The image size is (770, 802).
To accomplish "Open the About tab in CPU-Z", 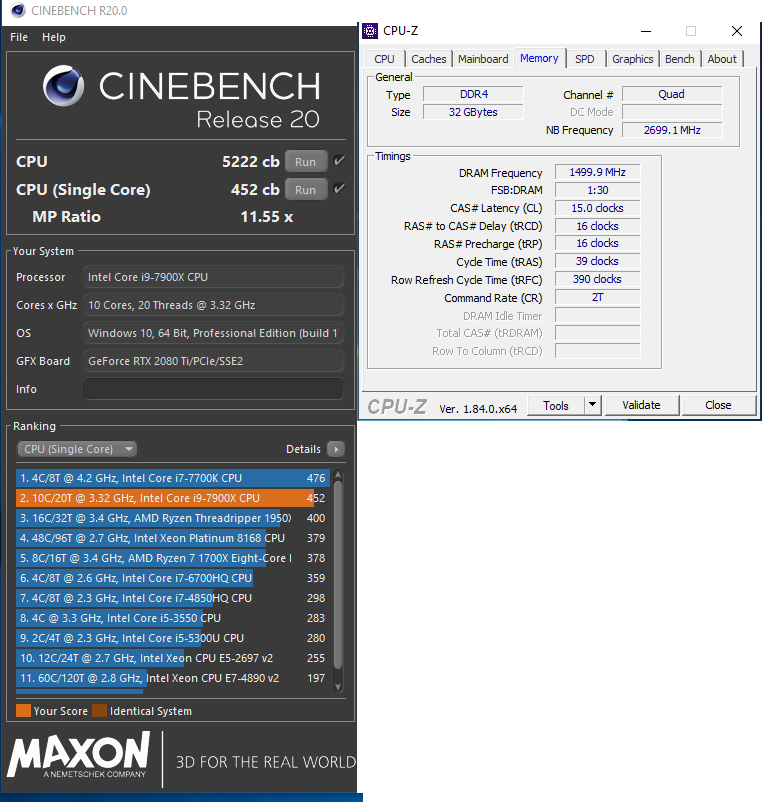I will click(x=722, y=59).
